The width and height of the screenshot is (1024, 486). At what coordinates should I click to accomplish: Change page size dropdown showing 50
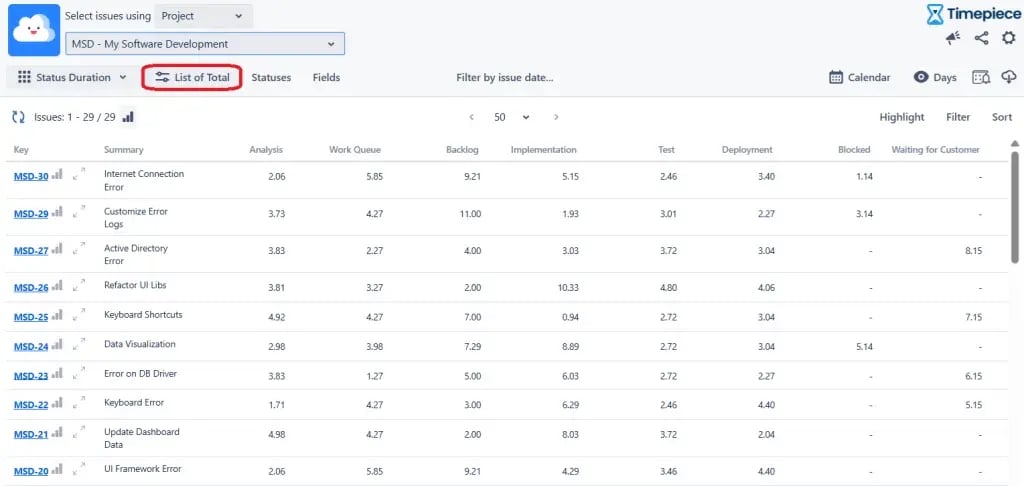click(x=511, y=117)
